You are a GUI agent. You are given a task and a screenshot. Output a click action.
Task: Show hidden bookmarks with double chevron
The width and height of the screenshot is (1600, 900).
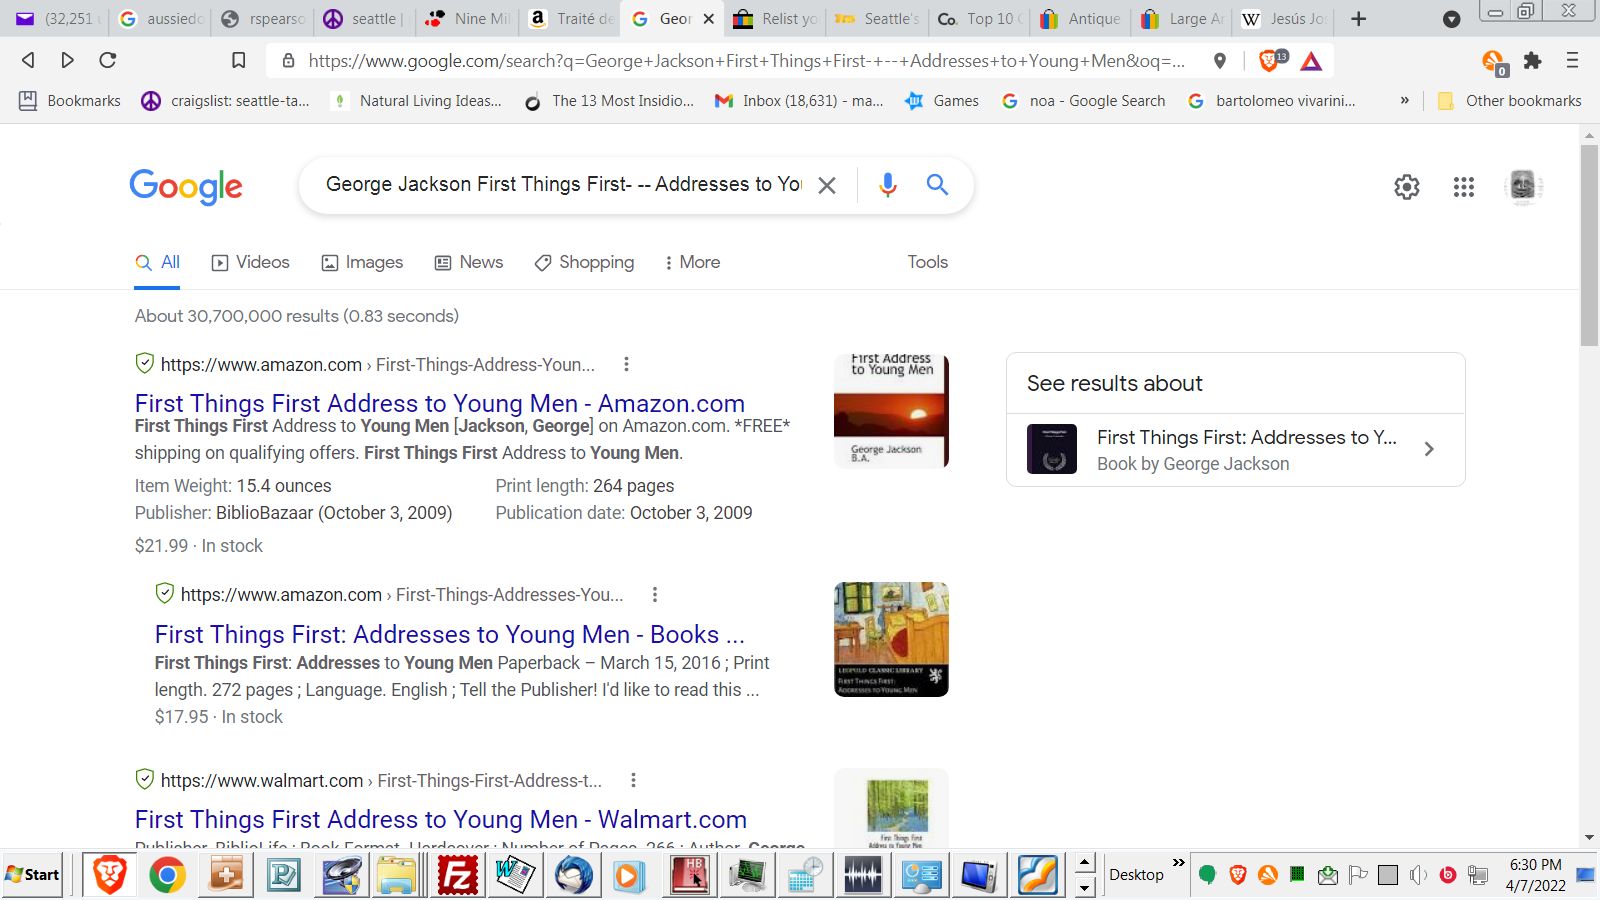pos(1404,100)
